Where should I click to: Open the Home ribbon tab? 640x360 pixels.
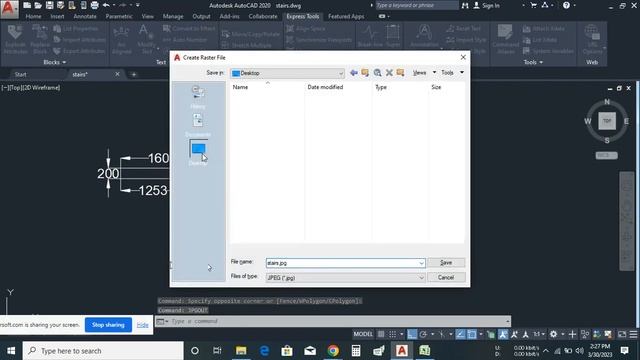pos(33,16)
